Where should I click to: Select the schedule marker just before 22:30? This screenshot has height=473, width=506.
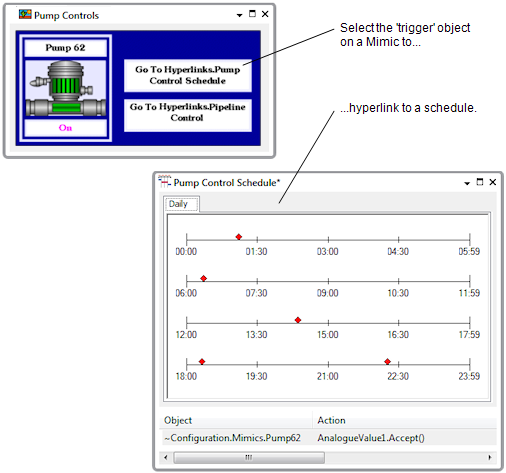387,361
